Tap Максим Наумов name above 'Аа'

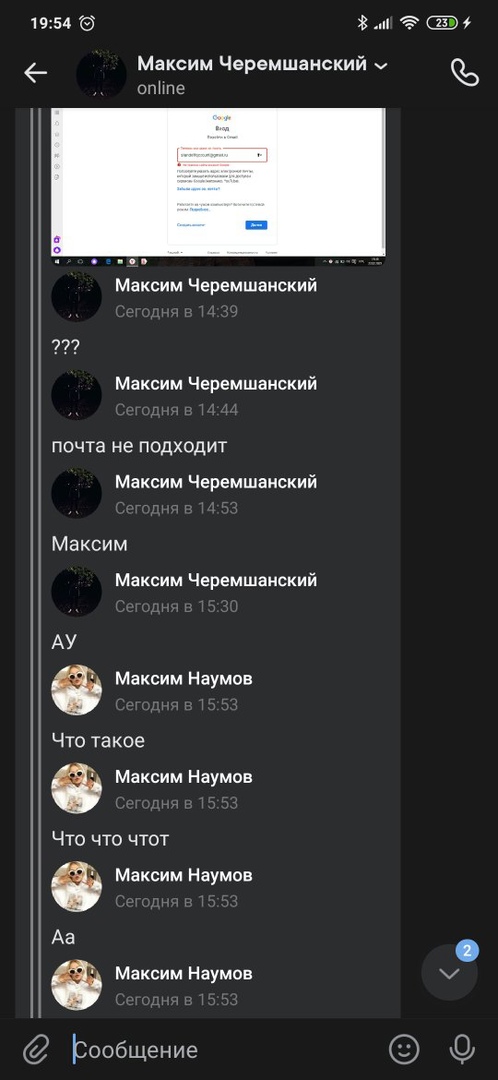pyautogui.click(x=183, y=973)
